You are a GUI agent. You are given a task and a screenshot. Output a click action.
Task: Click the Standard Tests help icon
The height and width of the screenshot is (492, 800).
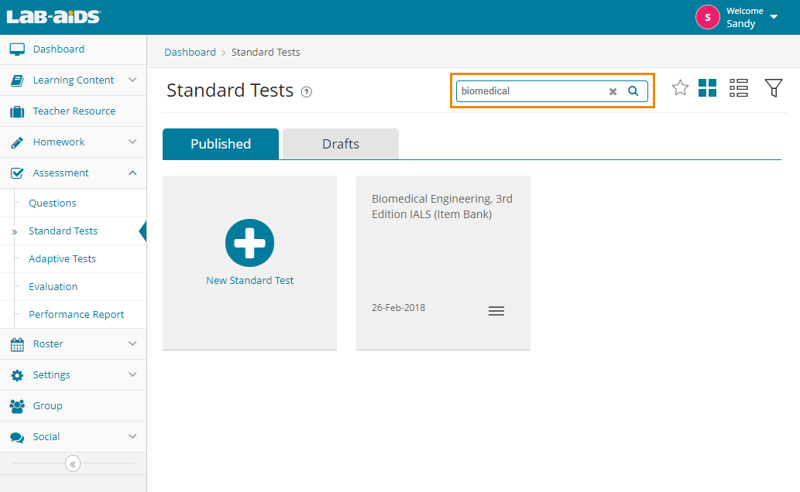(x=307, y=92)
